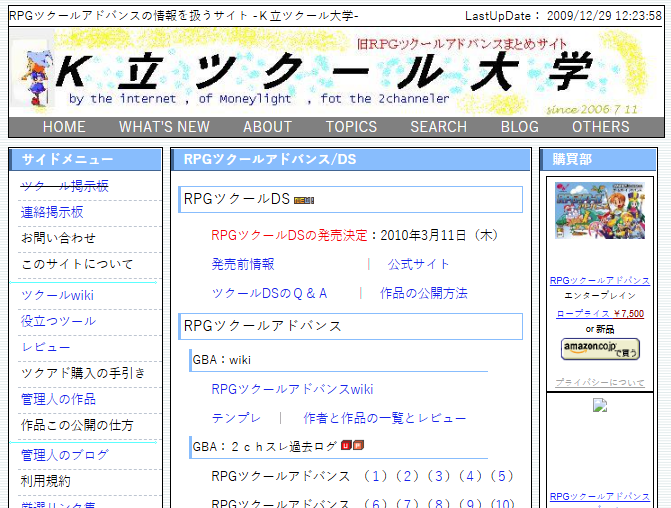671x508 pixels.
Task: Click the NEW badge beside RPGツクールDS
Action: tap(303, 200)
